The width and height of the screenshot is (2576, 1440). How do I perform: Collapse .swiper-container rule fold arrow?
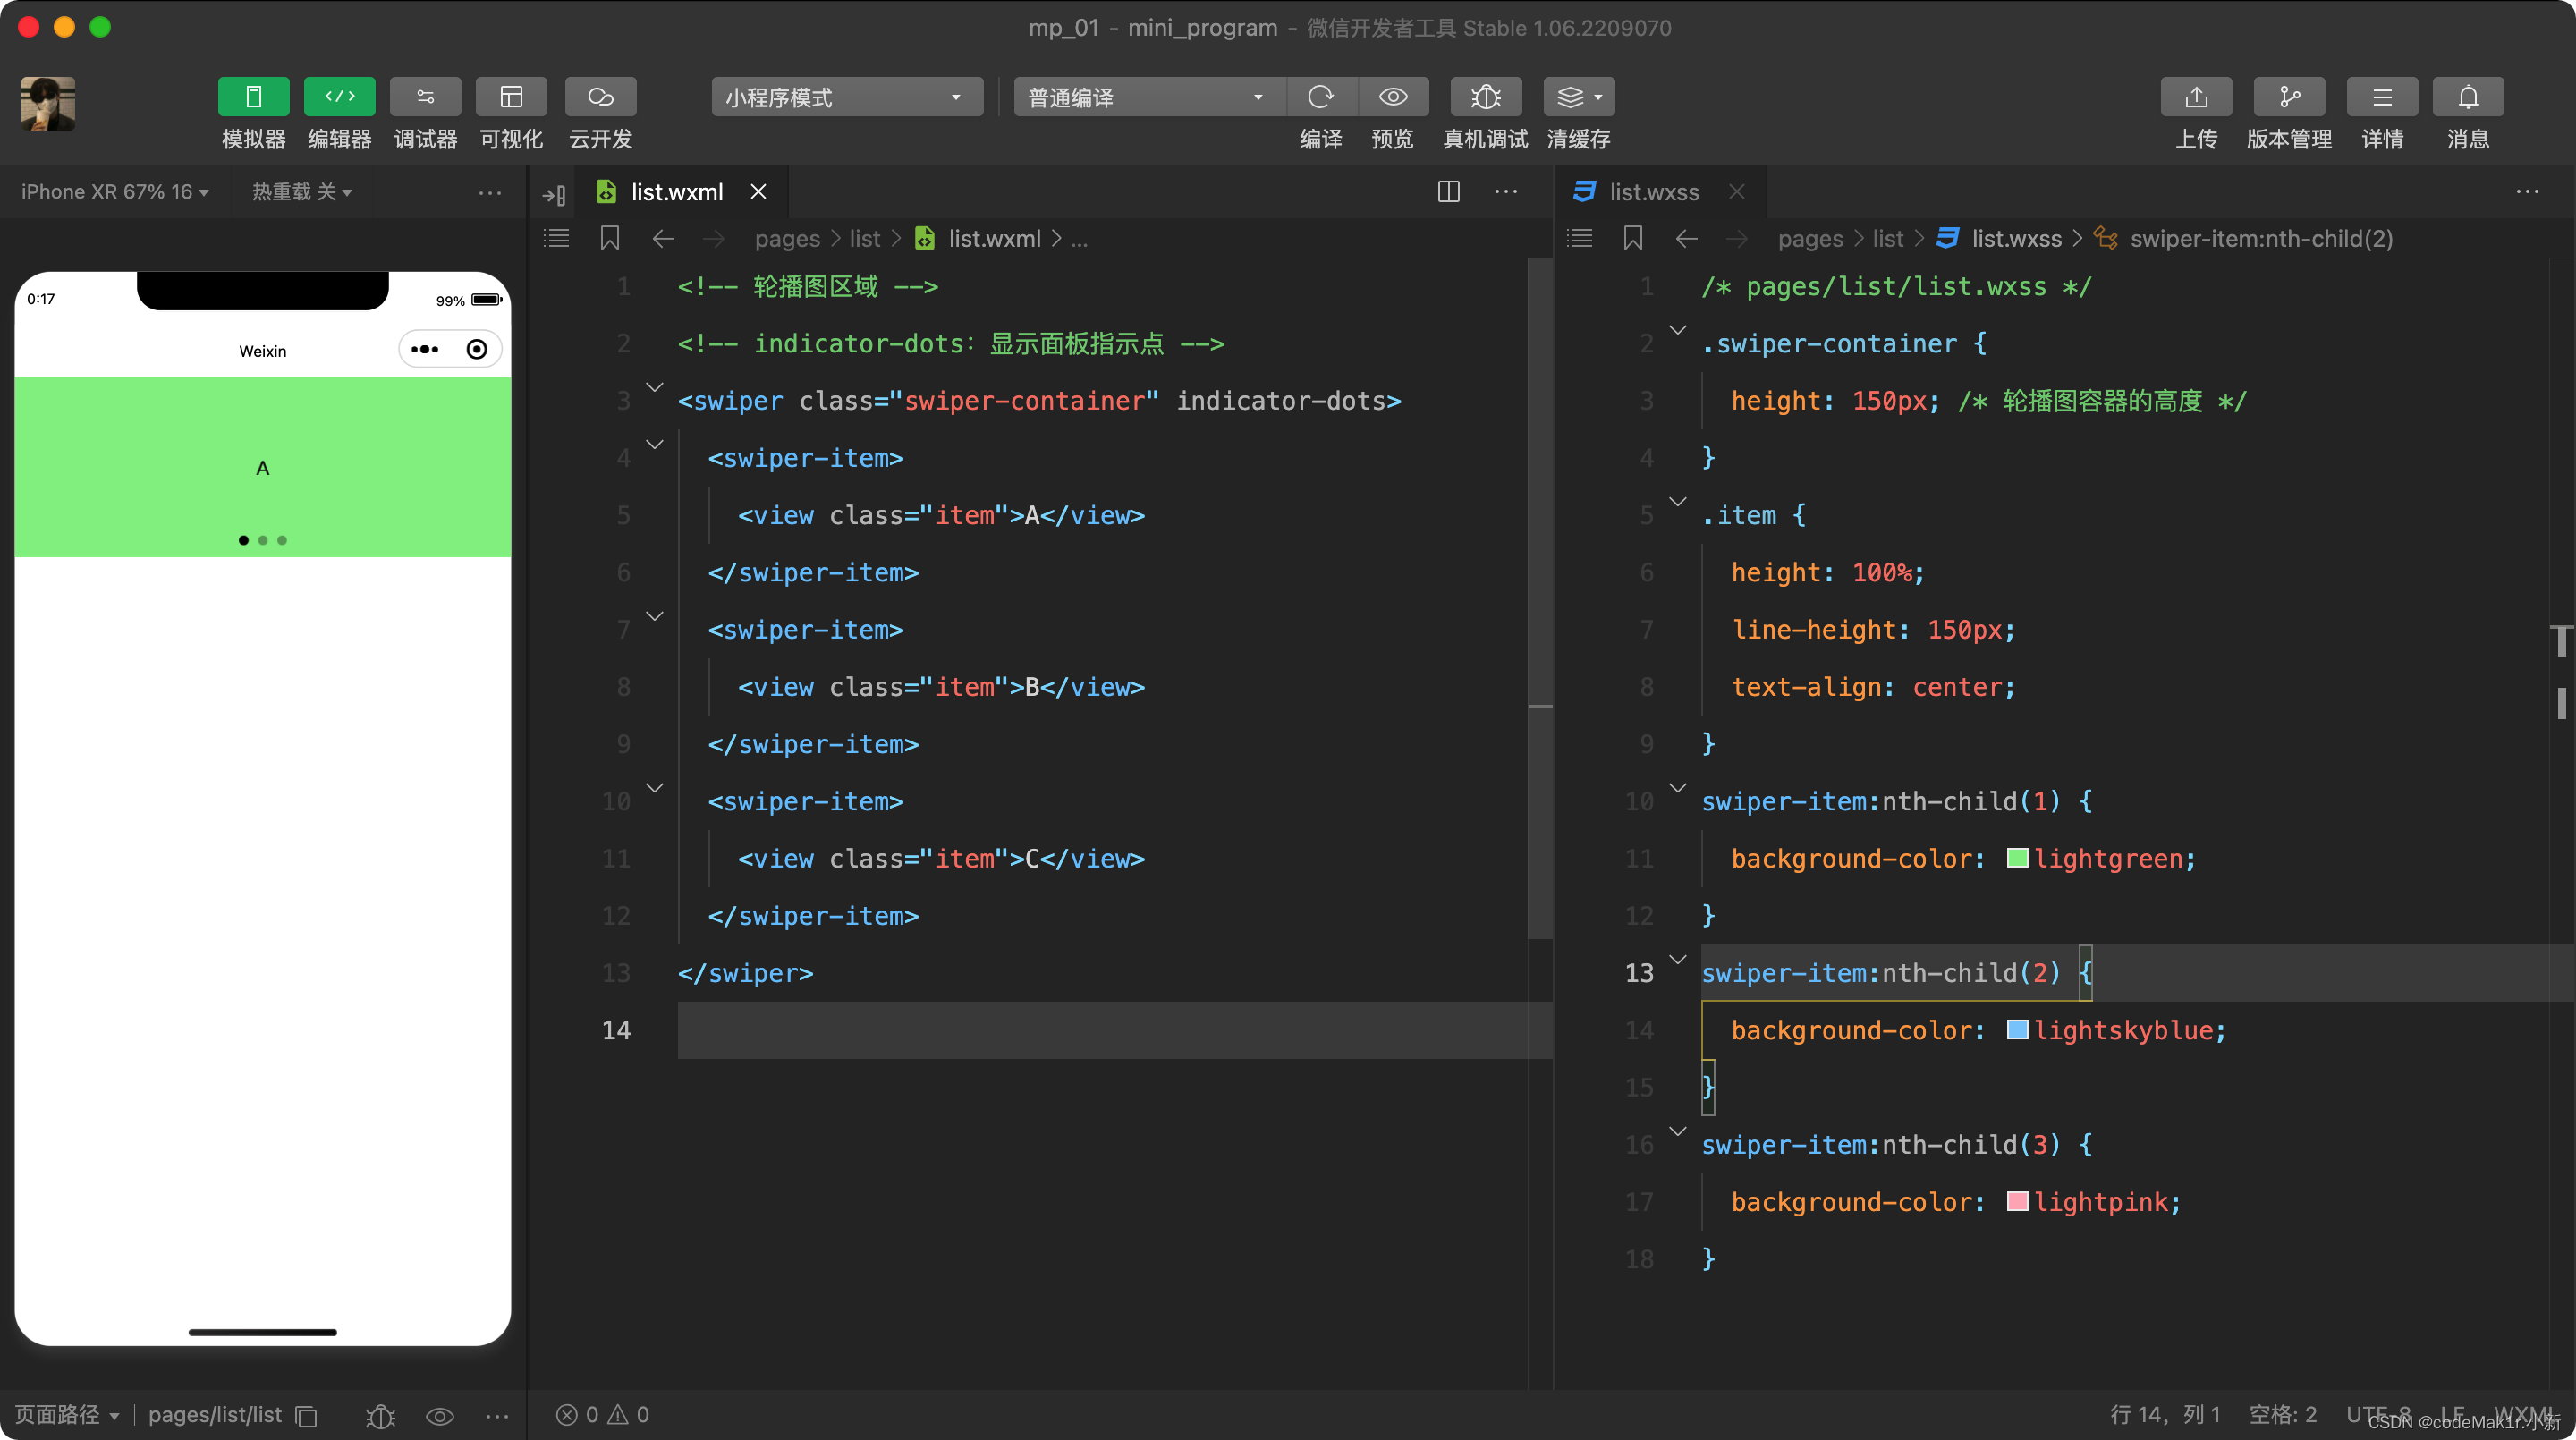pos(1677,330)
